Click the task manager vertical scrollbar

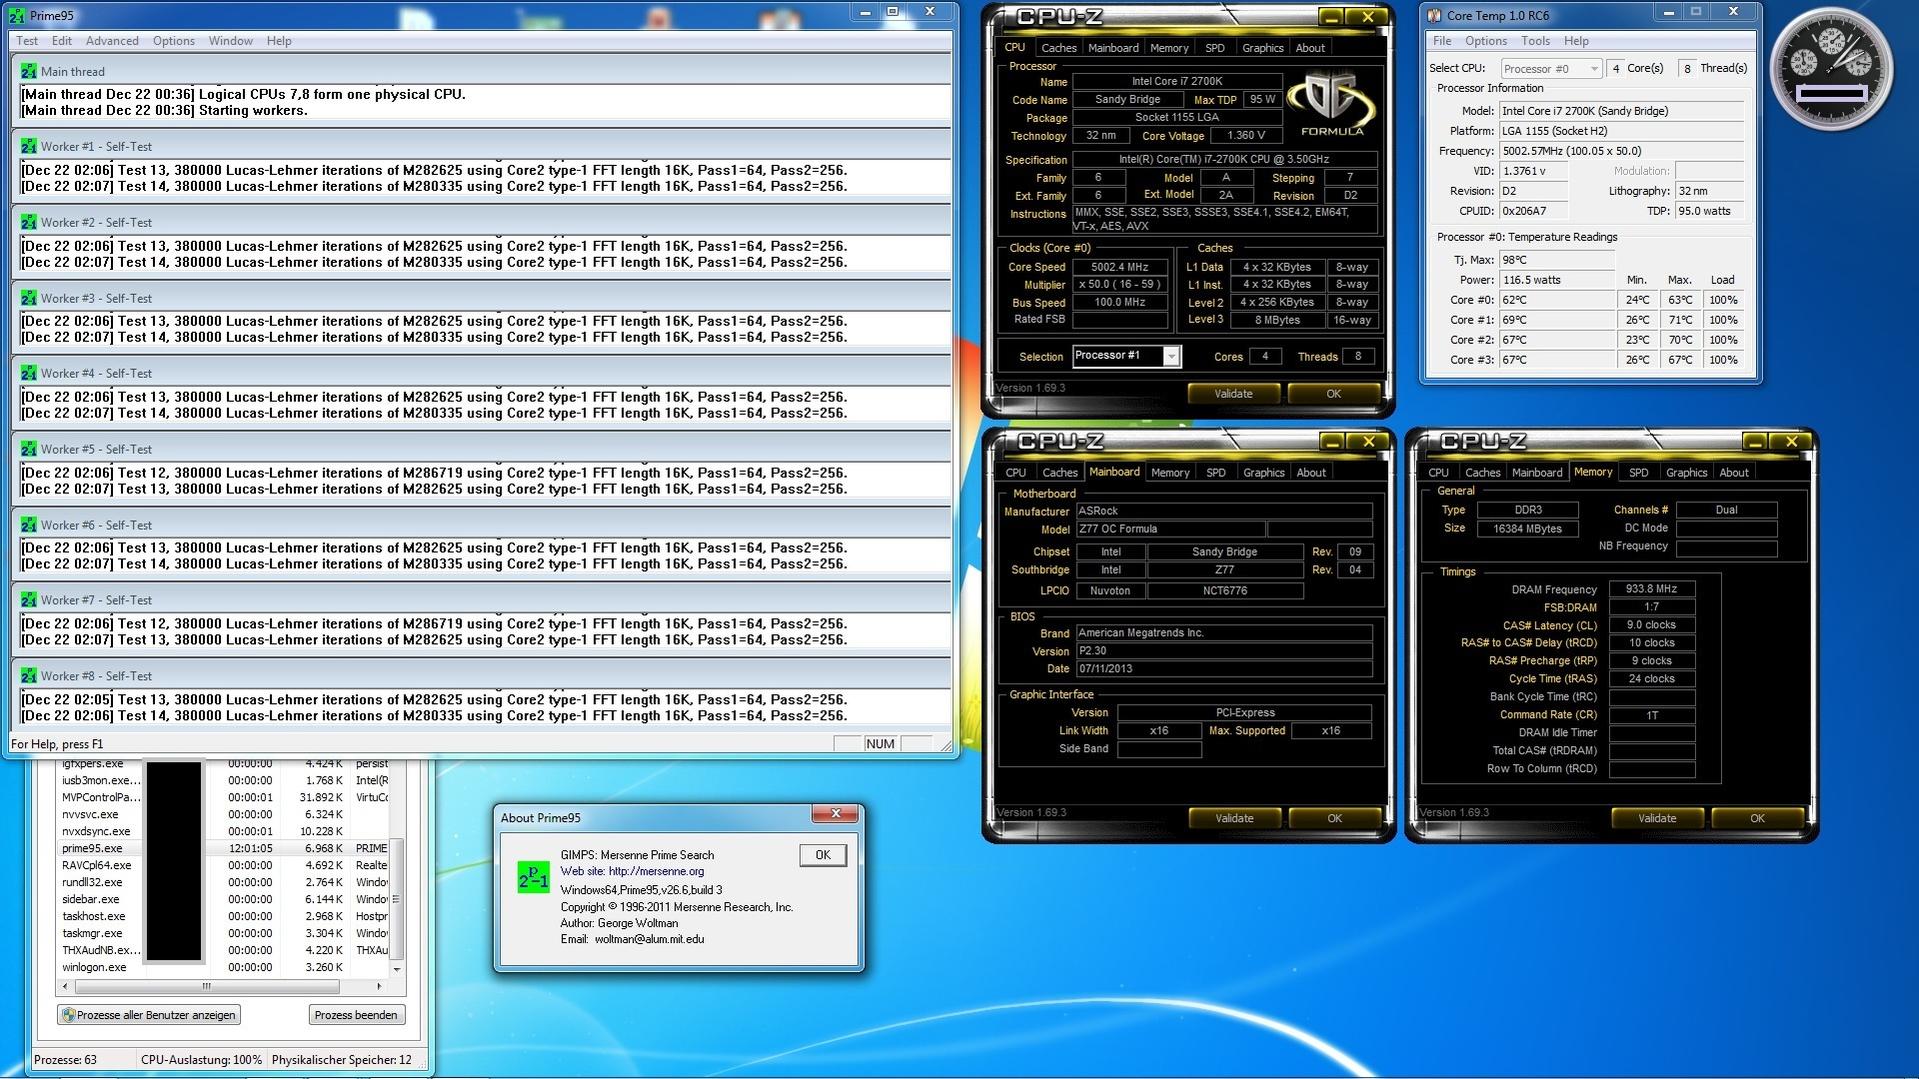click(397, 899)
